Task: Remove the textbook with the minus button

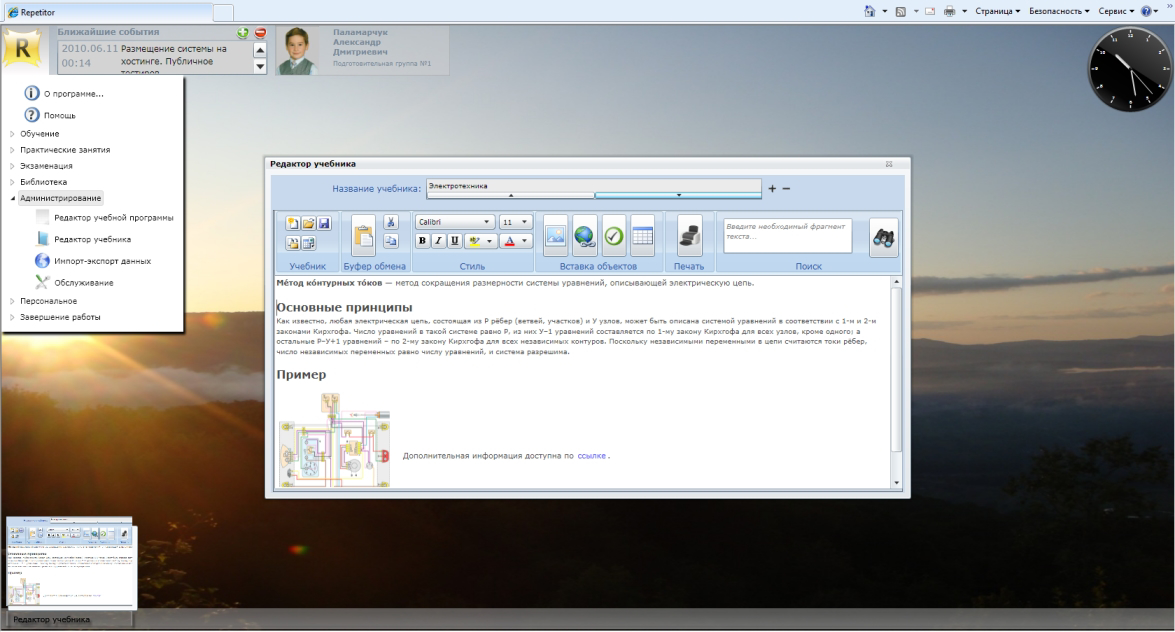Action: (x=786, y=189)
